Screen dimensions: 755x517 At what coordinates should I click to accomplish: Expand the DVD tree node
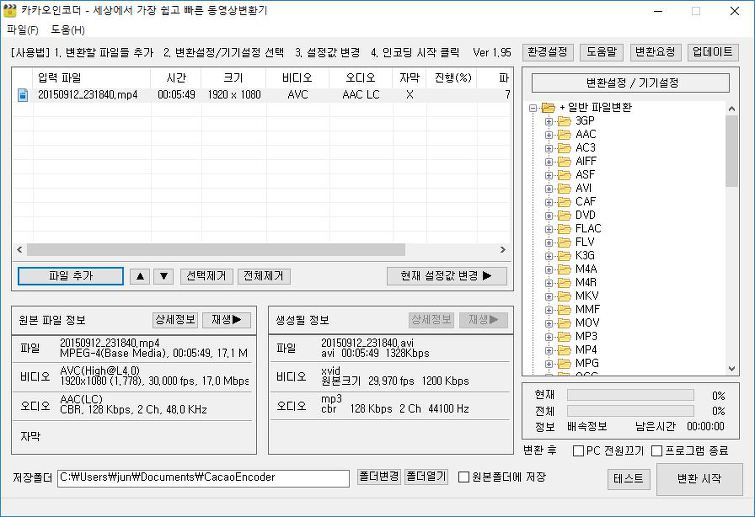pyautogui.click(x=549, y=216)
